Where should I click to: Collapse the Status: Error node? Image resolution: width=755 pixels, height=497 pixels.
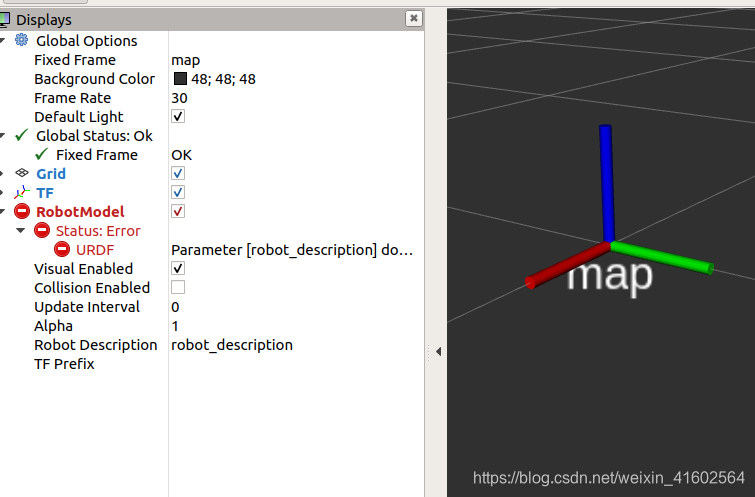point(20,231)
